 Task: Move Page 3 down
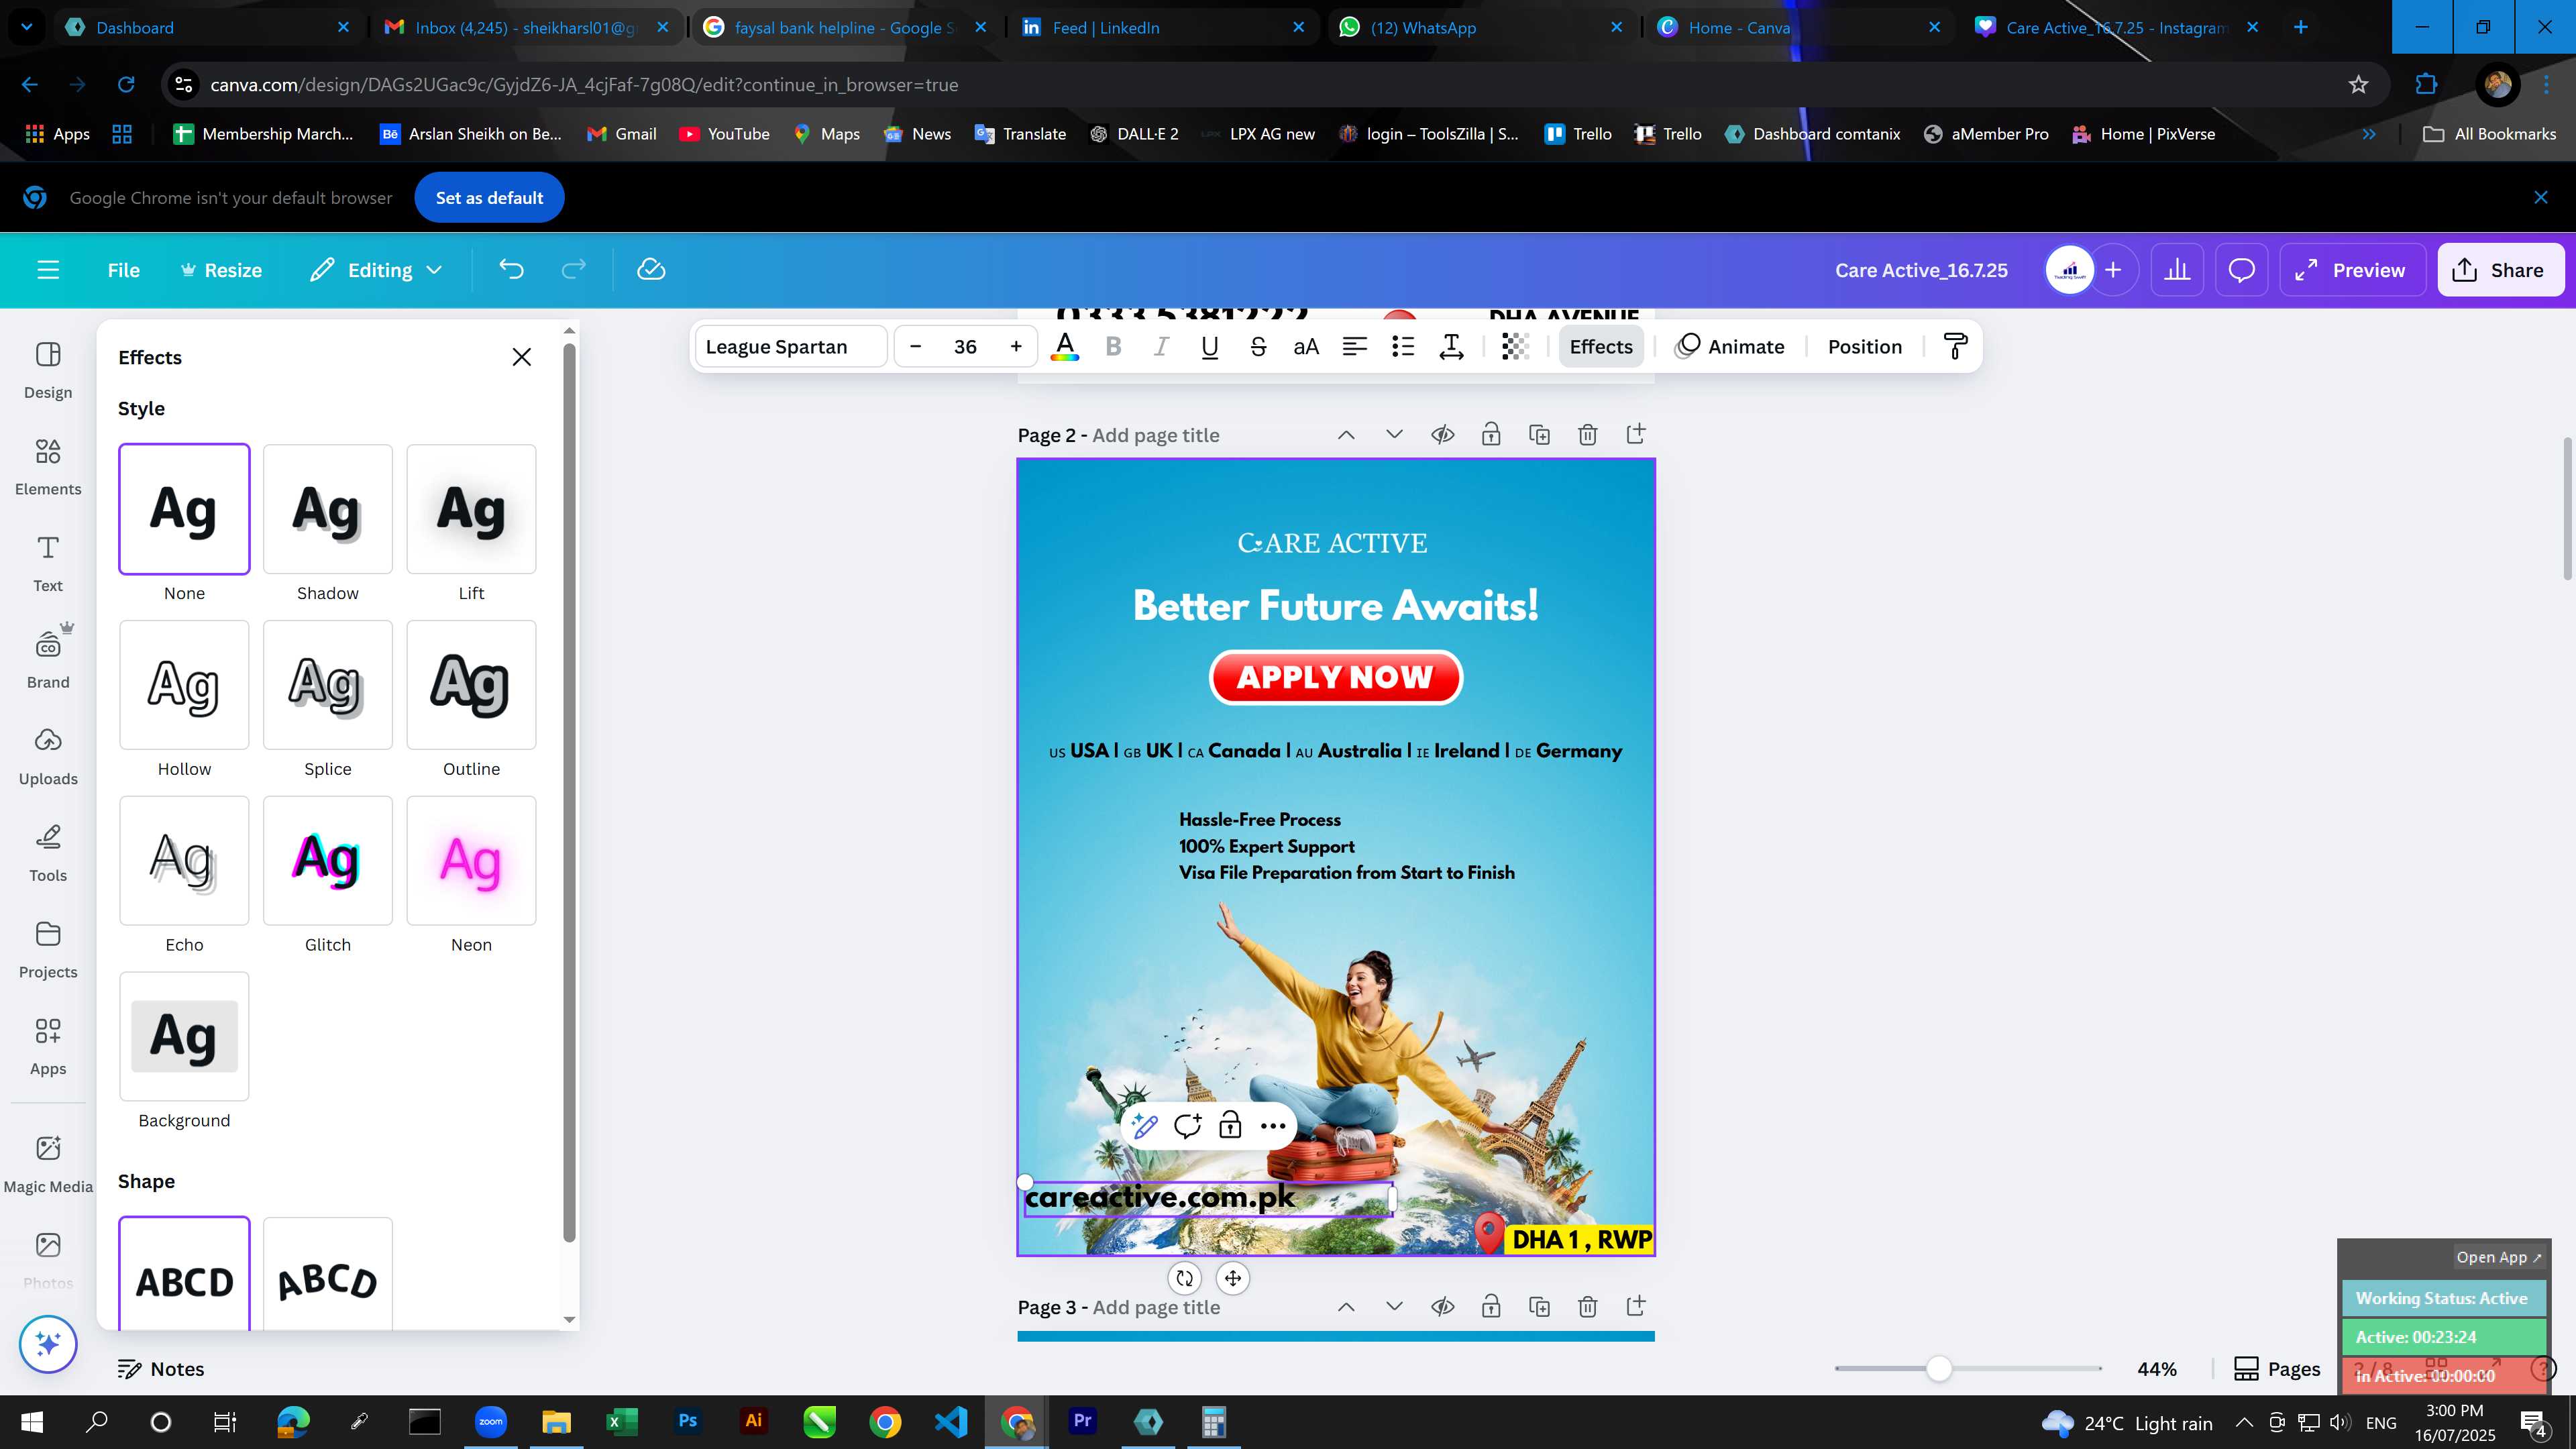pyautogui.click(x=1394, y=1307)
